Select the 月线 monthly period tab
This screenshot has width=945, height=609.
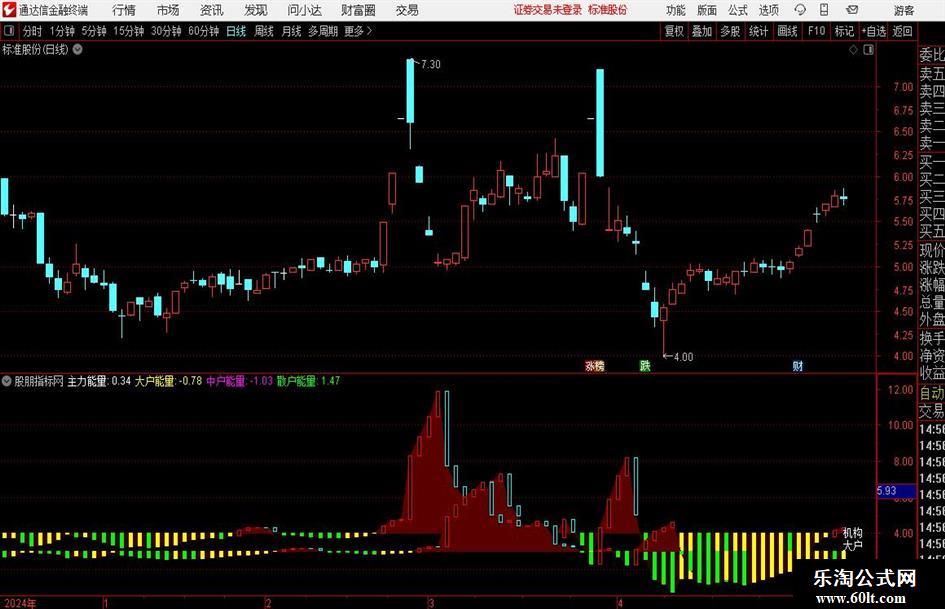click(x=291, y=31)
